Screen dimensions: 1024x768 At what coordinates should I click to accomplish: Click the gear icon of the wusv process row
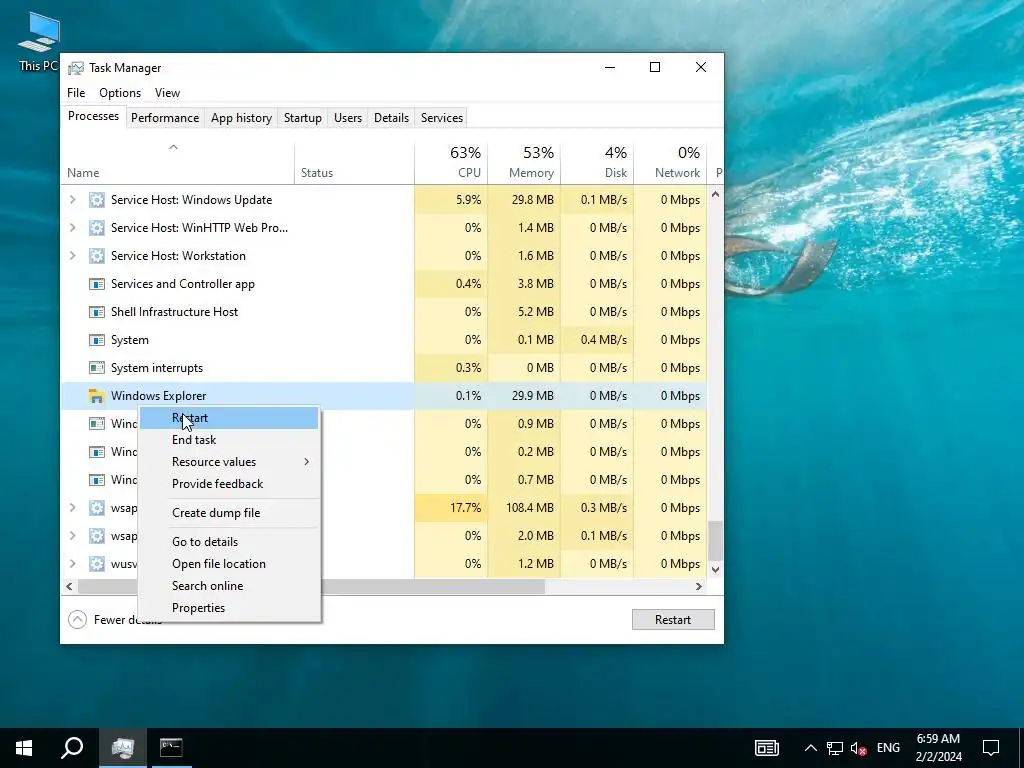[x=97, y=564]
